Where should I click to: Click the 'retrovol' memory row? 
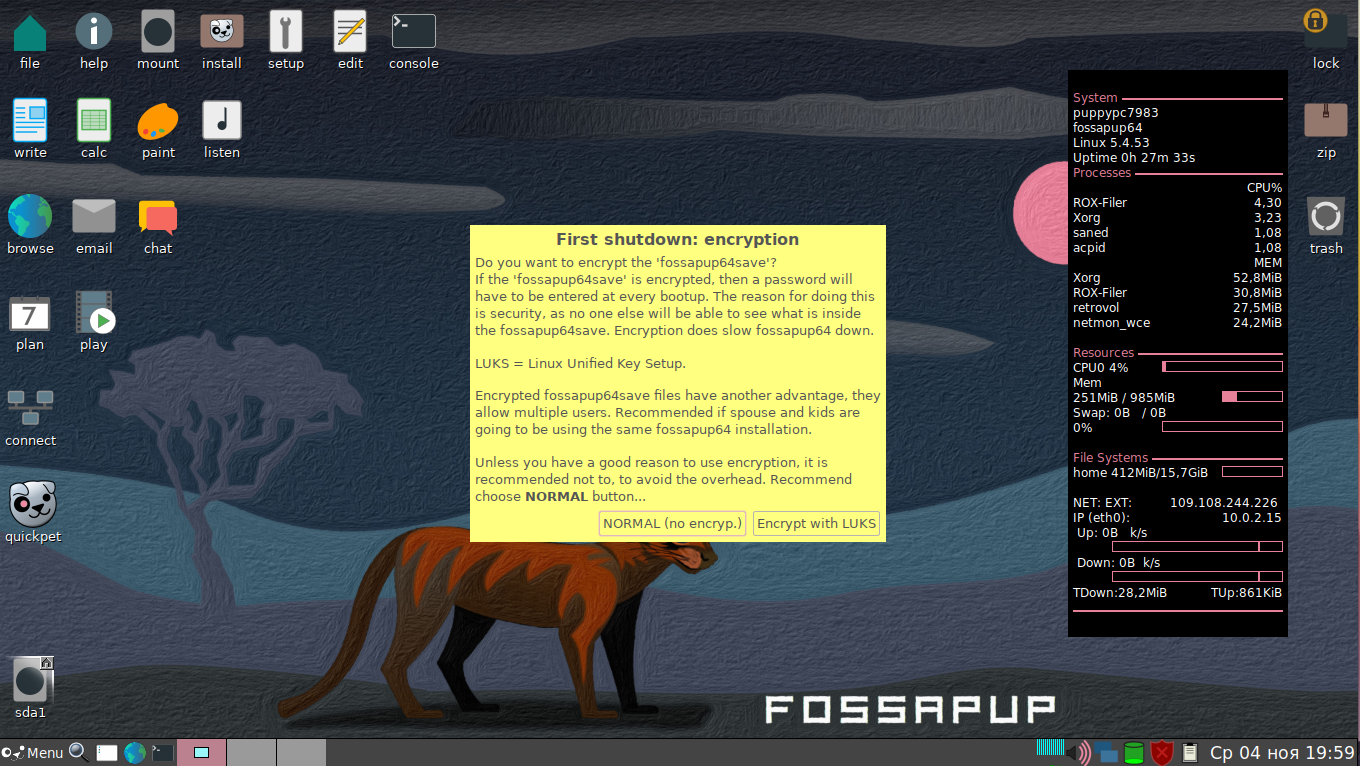1177,308
